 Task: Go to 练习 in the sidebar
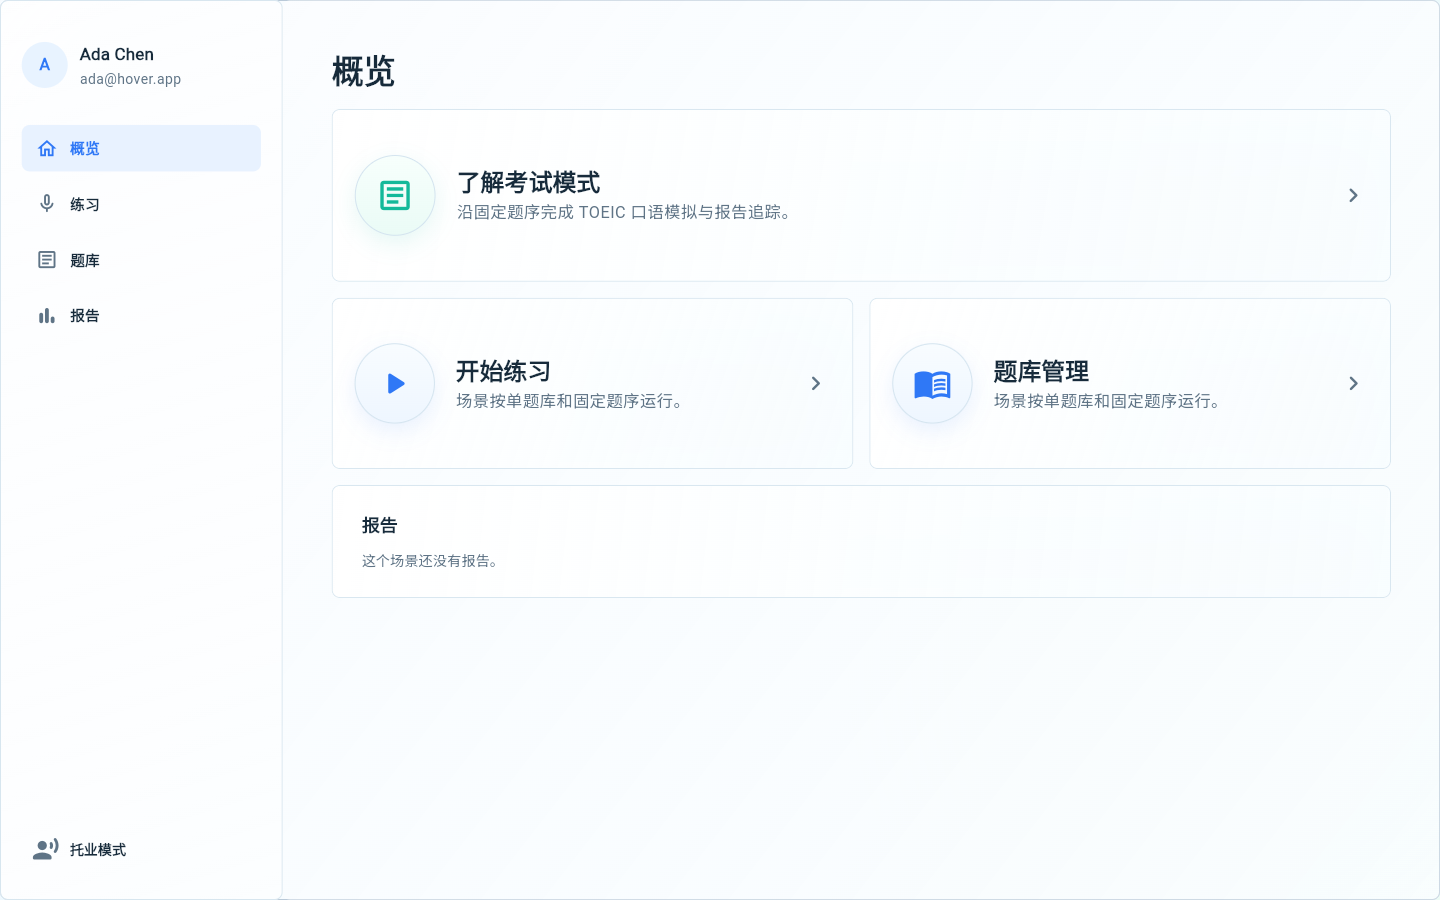click(141, 204)
